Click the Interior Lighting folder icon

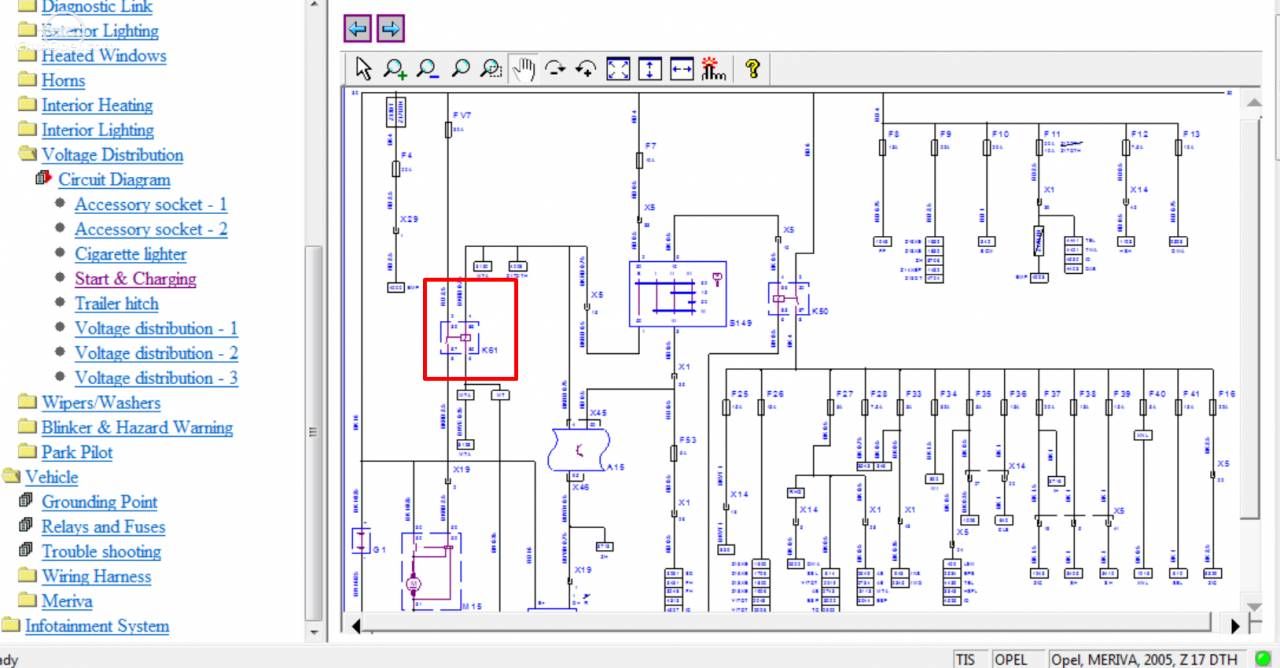(x=27, y=130)
